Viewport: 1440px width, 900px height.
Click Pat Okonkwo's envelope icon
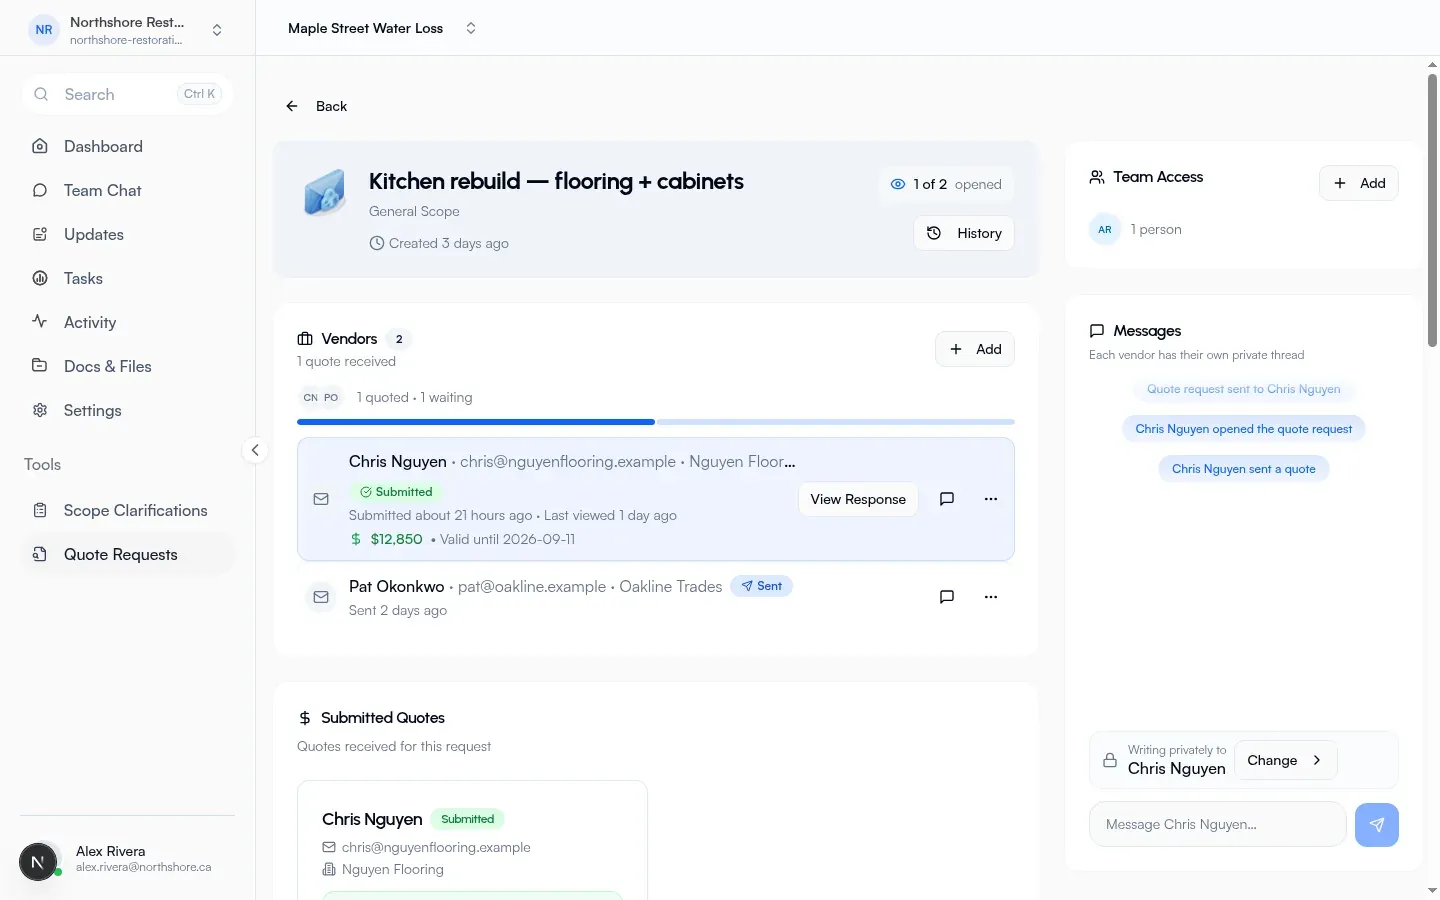(321, 597)
